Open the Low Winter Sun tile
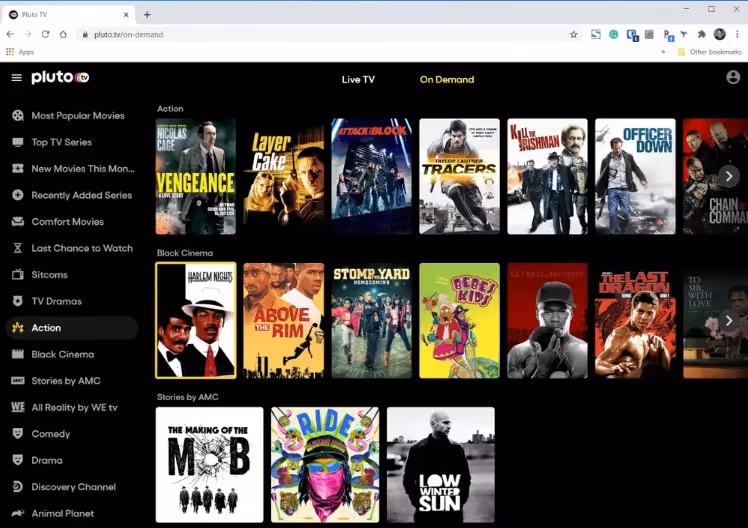The width and height of the screenshot is (748, 528). coord(441,465)
